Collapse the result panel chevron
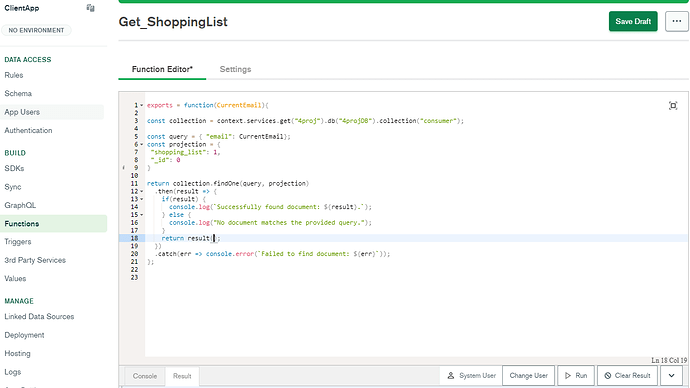The width and height of the screenshot is (690, 388). coord(672,376)
